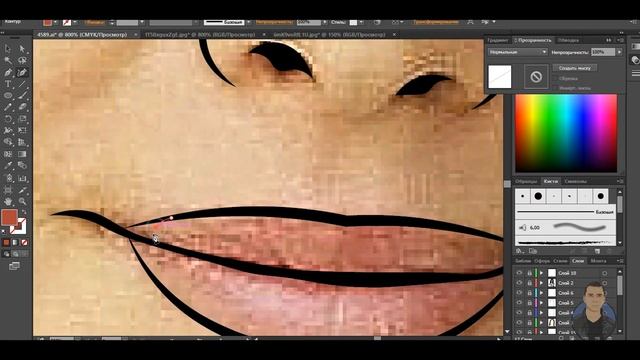Switch to the Обводка panel tab

click(x=568, y=40)
